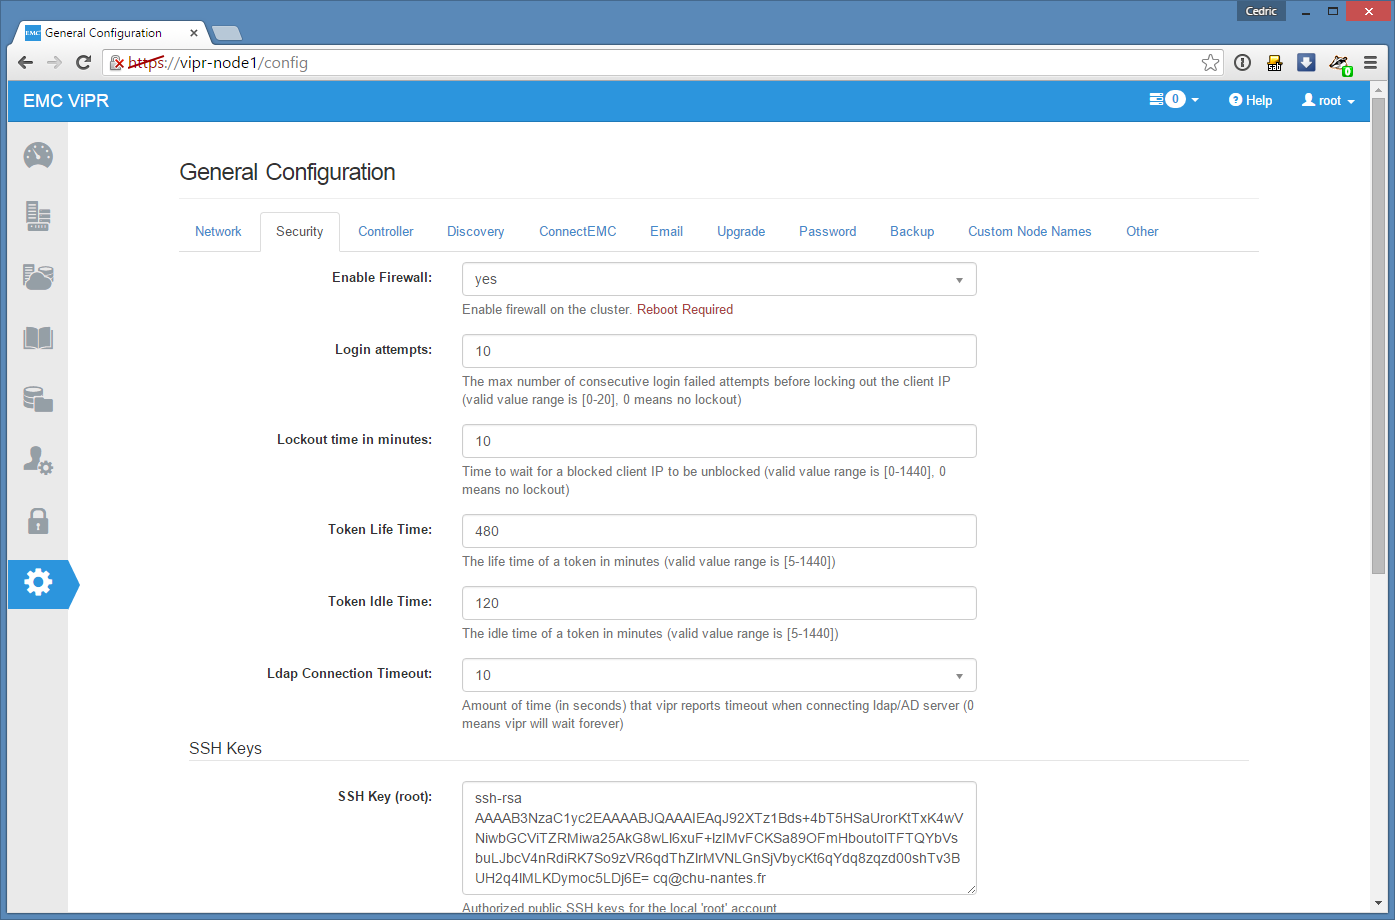Open the Resources database-folder icon
The height and width of the screenshot is (920, 1395).
coord(38,399)
